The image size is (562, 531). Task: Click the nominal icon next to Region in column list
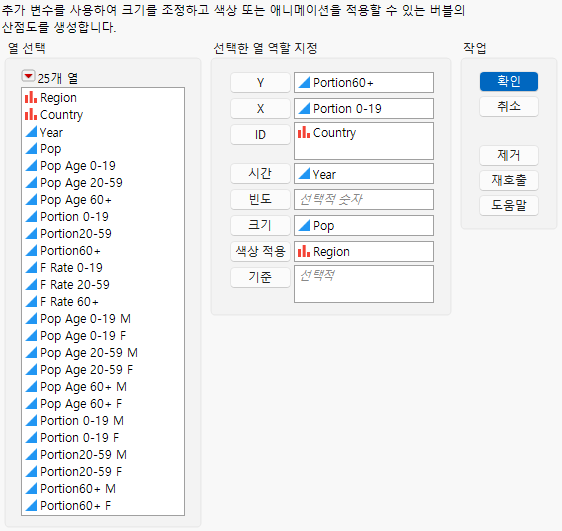[31, 97]
